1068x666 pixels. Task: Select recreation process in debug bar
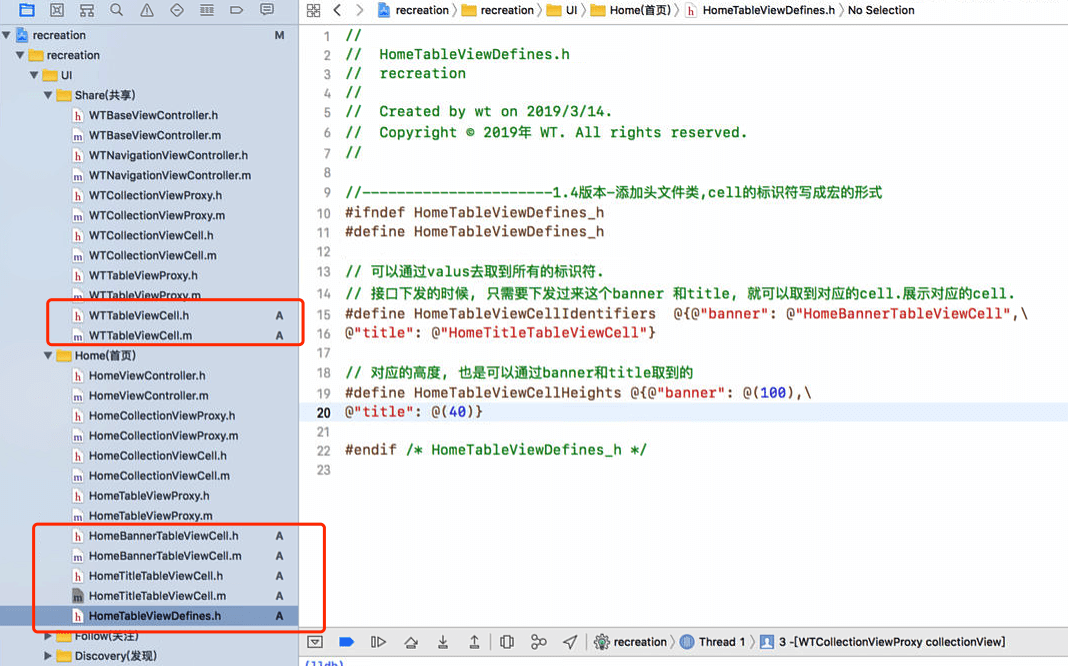point(631,641)
